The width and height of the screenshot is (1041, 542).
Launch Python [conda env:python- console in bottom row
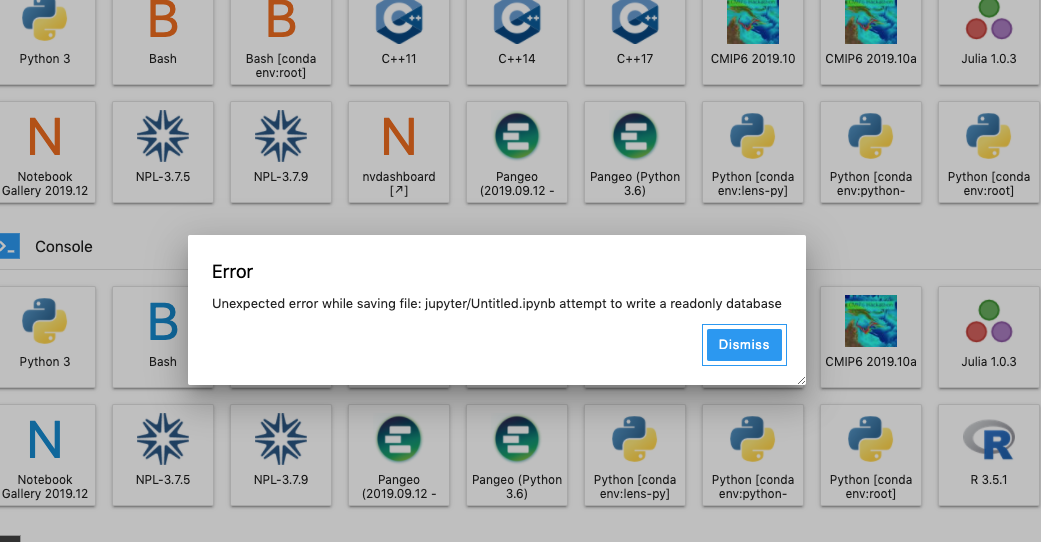pos(753,456)
